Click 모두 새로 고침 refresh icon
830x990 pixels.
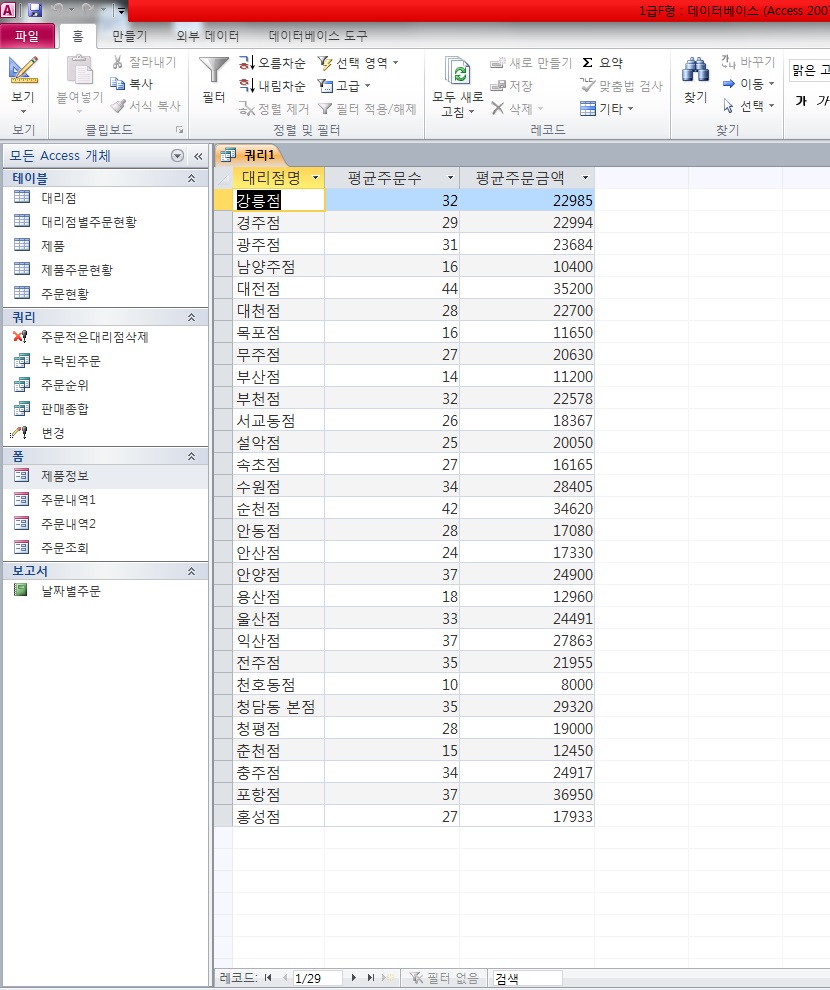click(x=459, y=71)
